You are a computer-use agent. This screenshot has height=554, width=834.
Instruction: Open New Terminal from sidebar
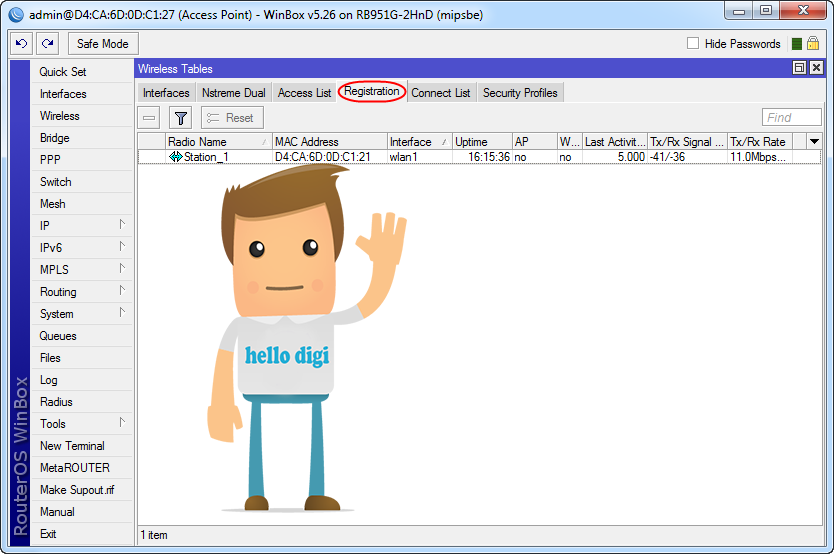coord(81,446)
